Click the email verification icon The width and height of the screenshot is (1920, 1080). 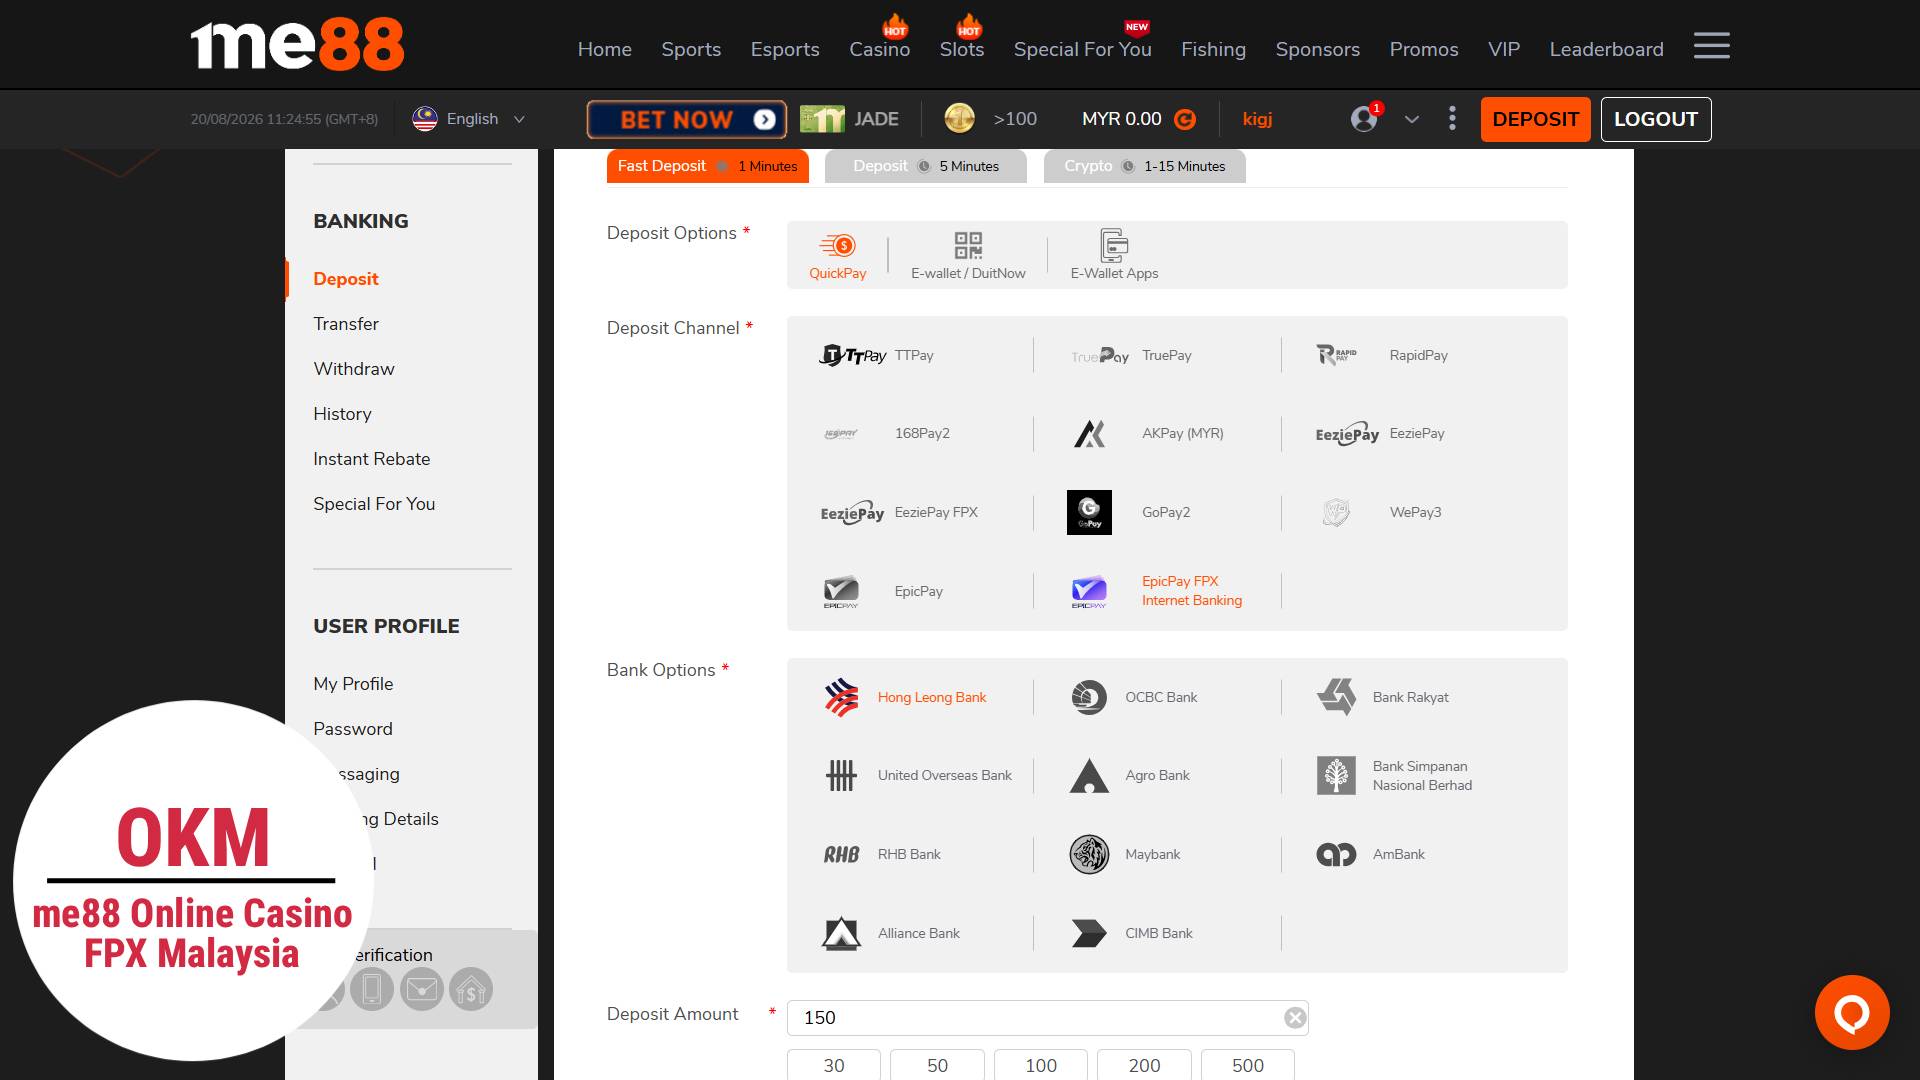[x=421, y=990]
